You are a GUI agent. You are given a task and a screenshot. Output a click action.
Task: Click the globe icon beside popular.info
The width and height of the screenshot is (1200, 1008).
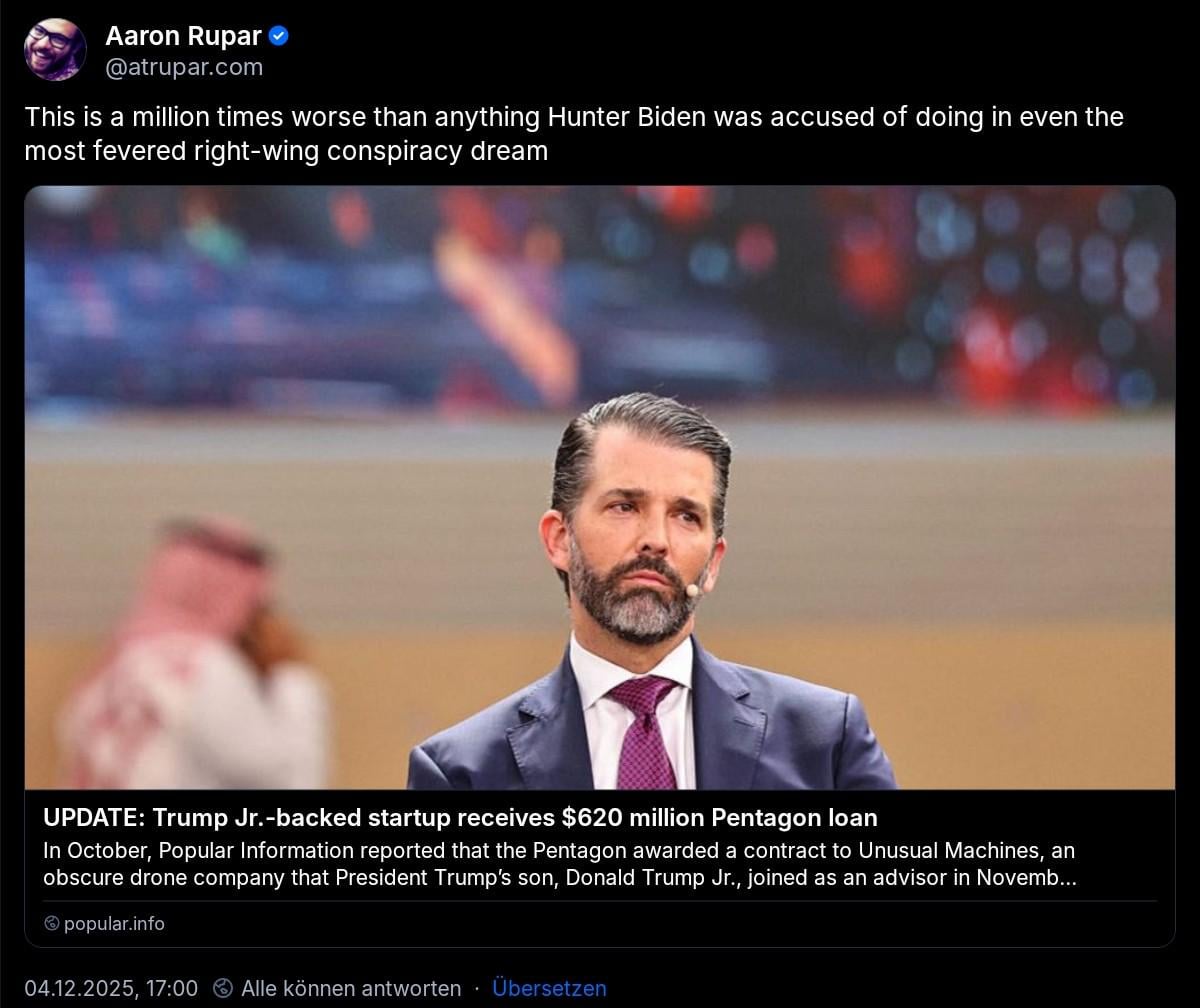(x=52, y=924)
